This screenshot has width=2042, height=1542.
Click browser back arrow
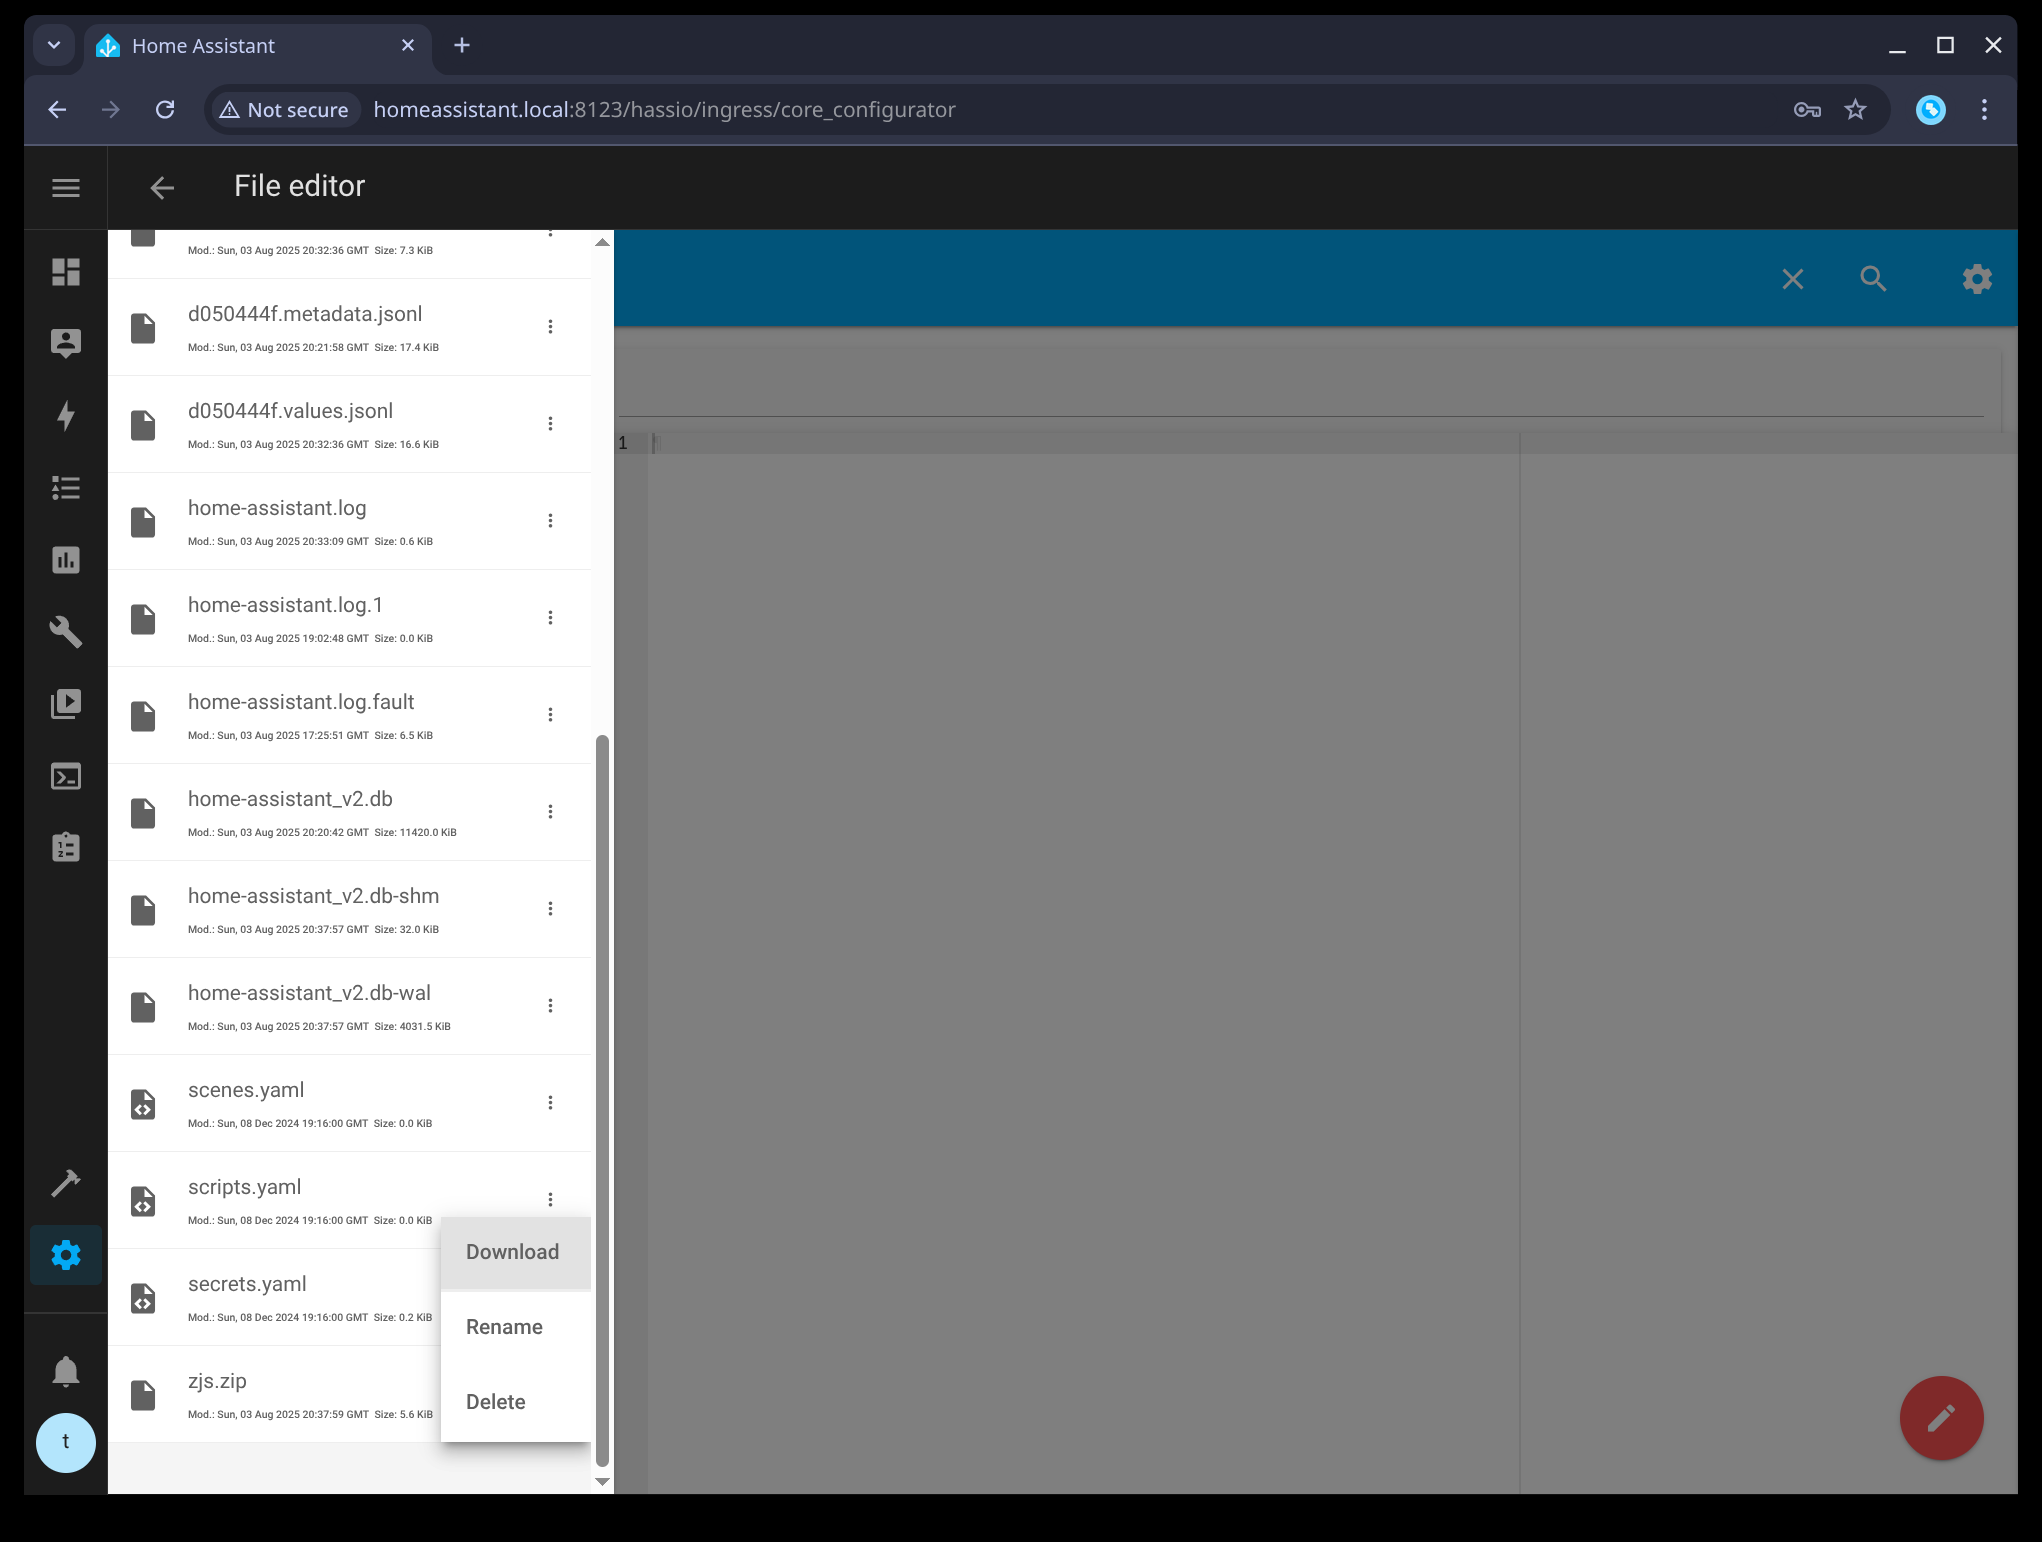58,110
